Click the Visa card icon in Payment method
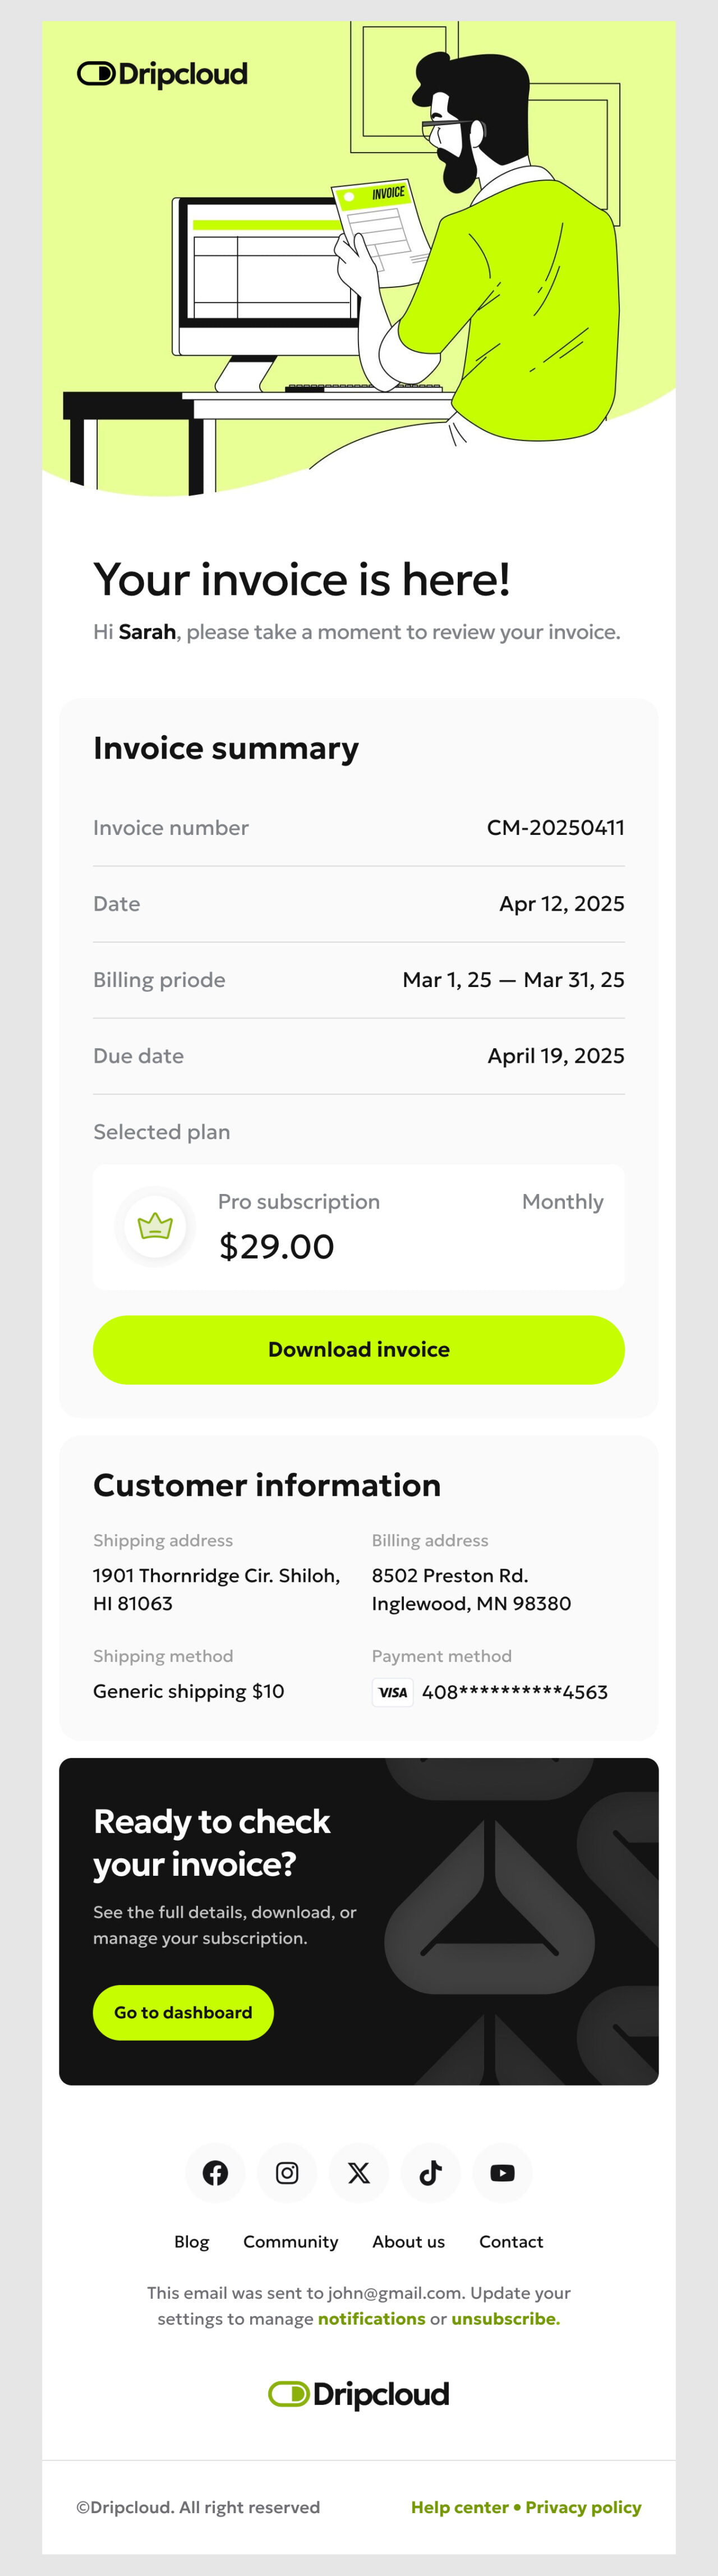 click(392, 1692)
